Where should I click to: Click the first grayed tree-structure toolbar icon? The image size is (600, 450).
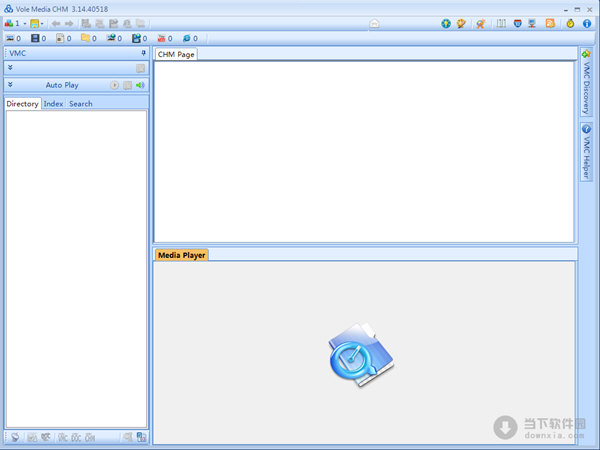click(86, 24)
